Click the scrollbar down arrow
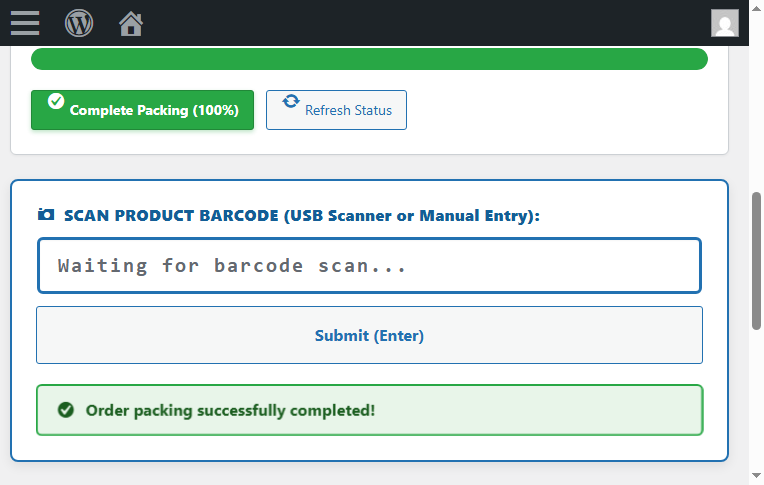Screen dimensions: 764x485 pyautogui.click(x=756, y=475)
